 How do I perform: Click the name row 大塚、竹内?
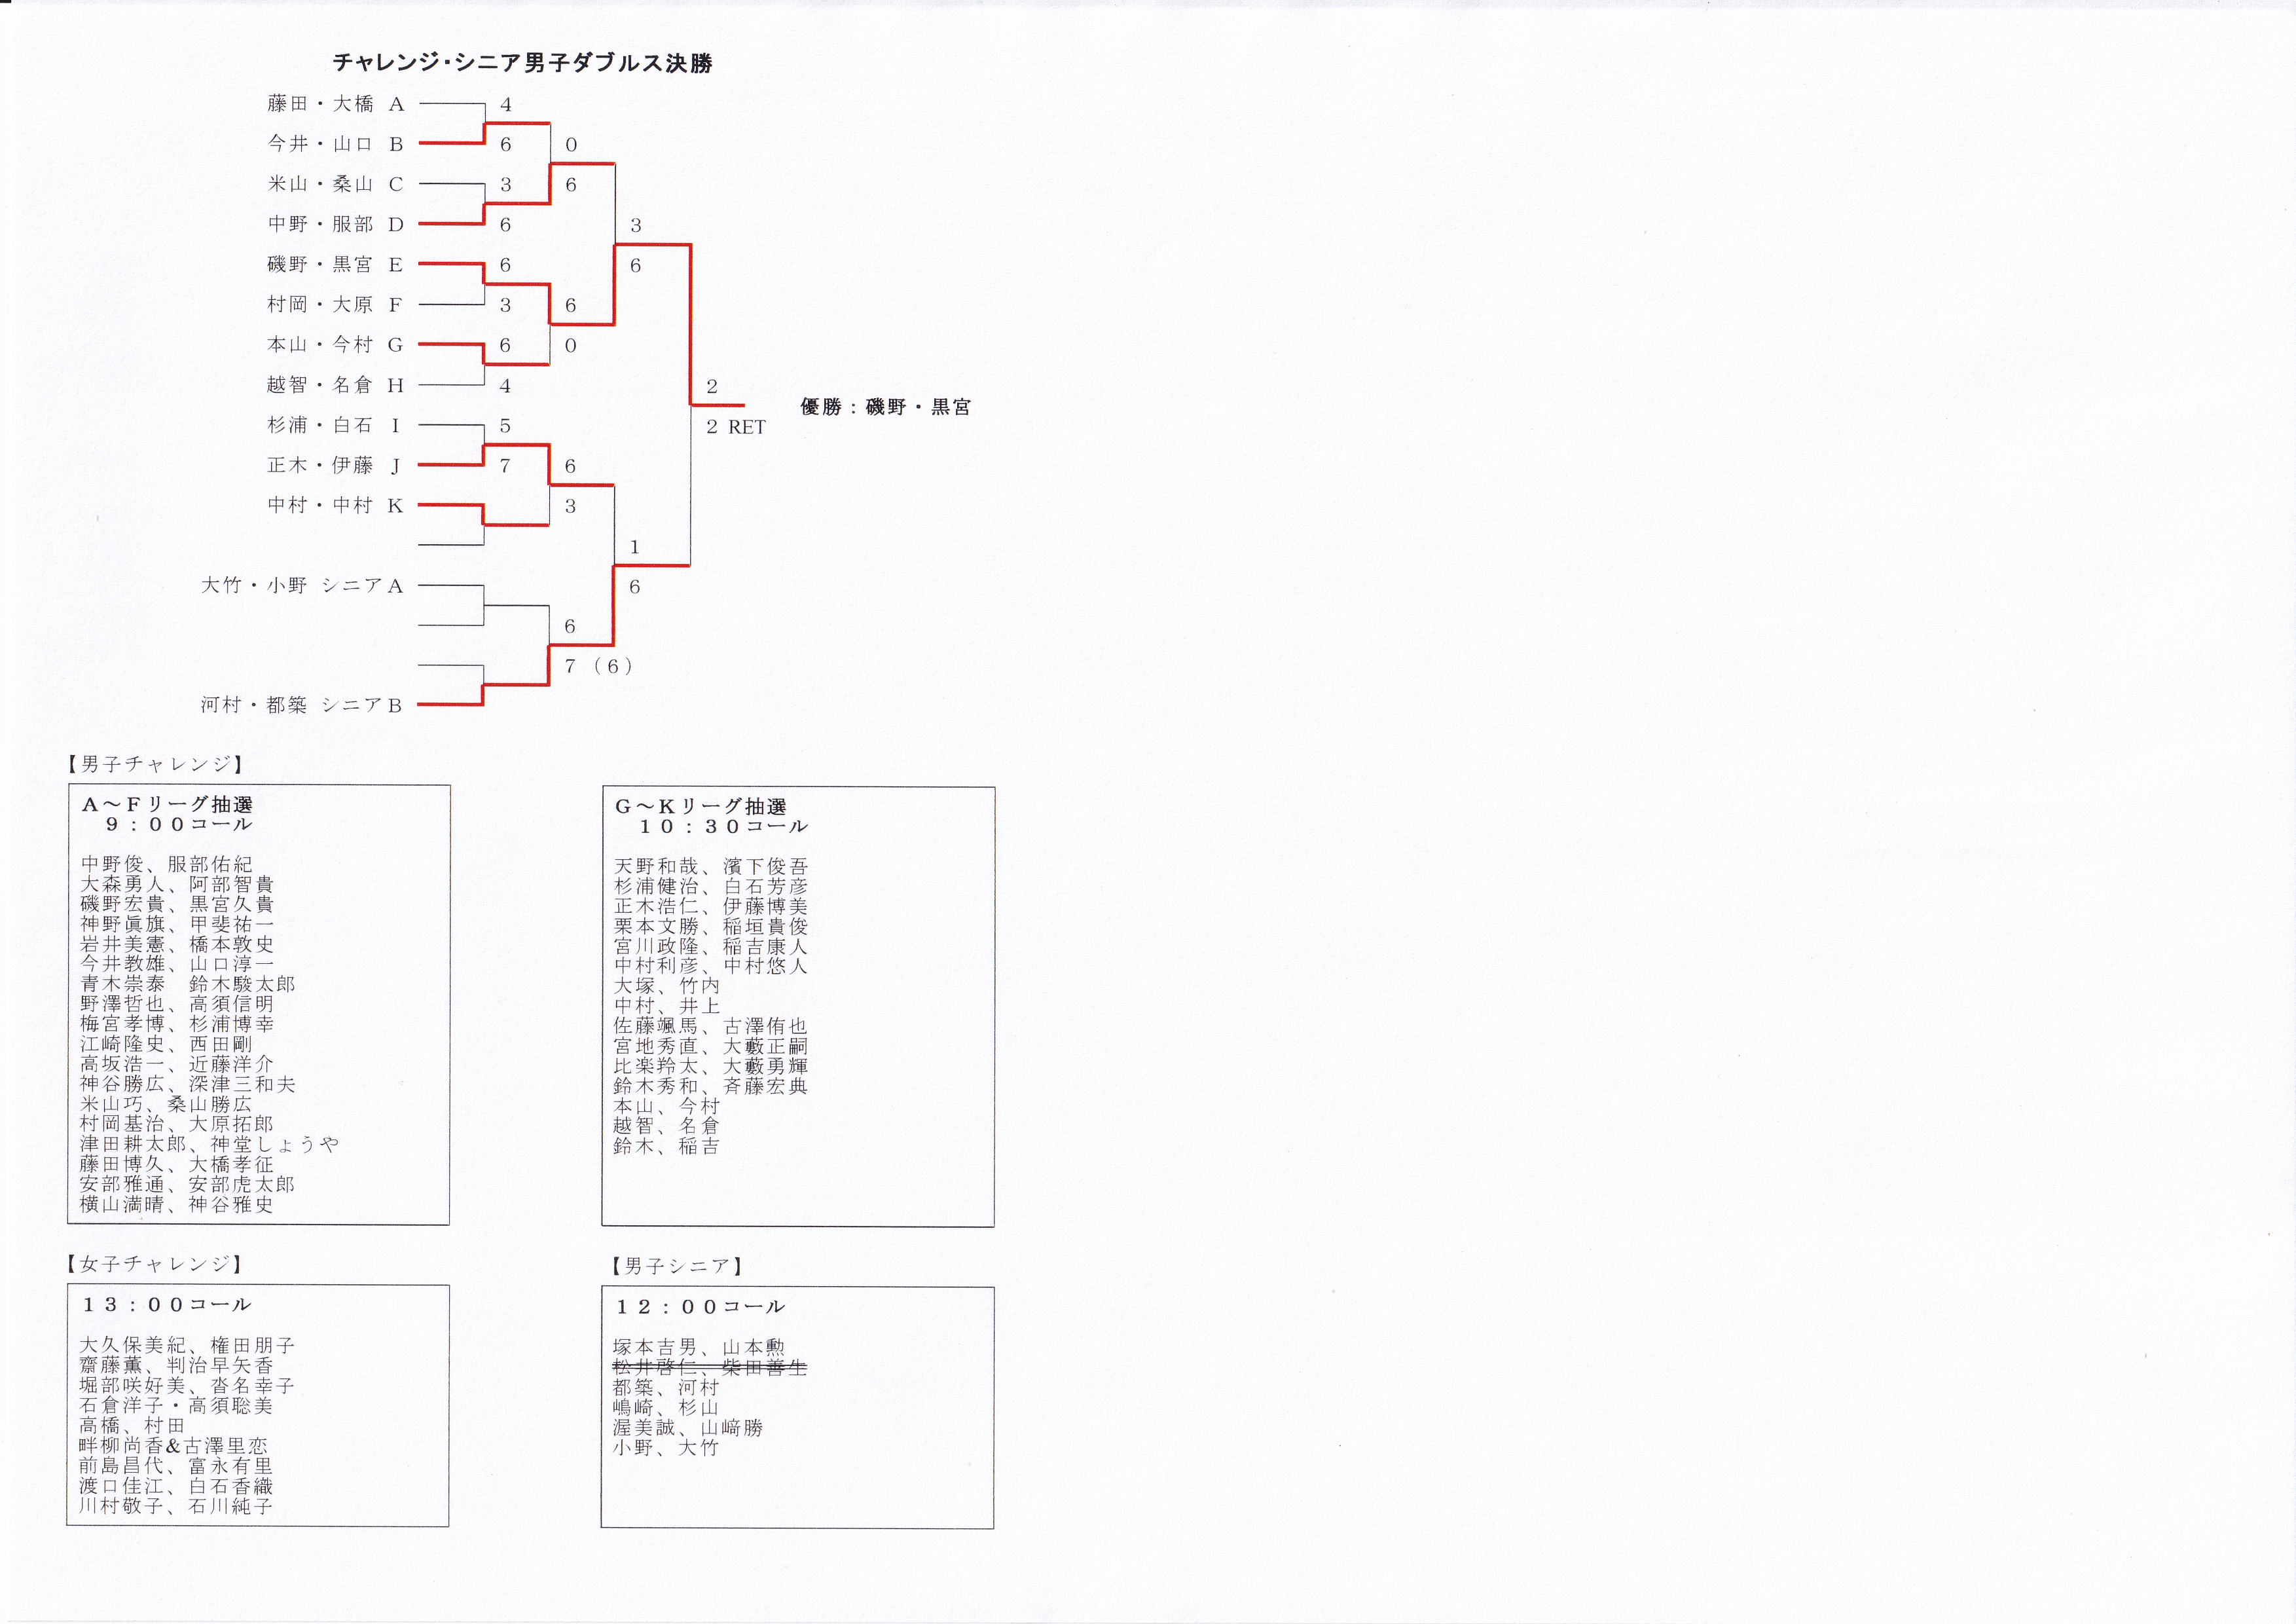[x=667, y=986]
